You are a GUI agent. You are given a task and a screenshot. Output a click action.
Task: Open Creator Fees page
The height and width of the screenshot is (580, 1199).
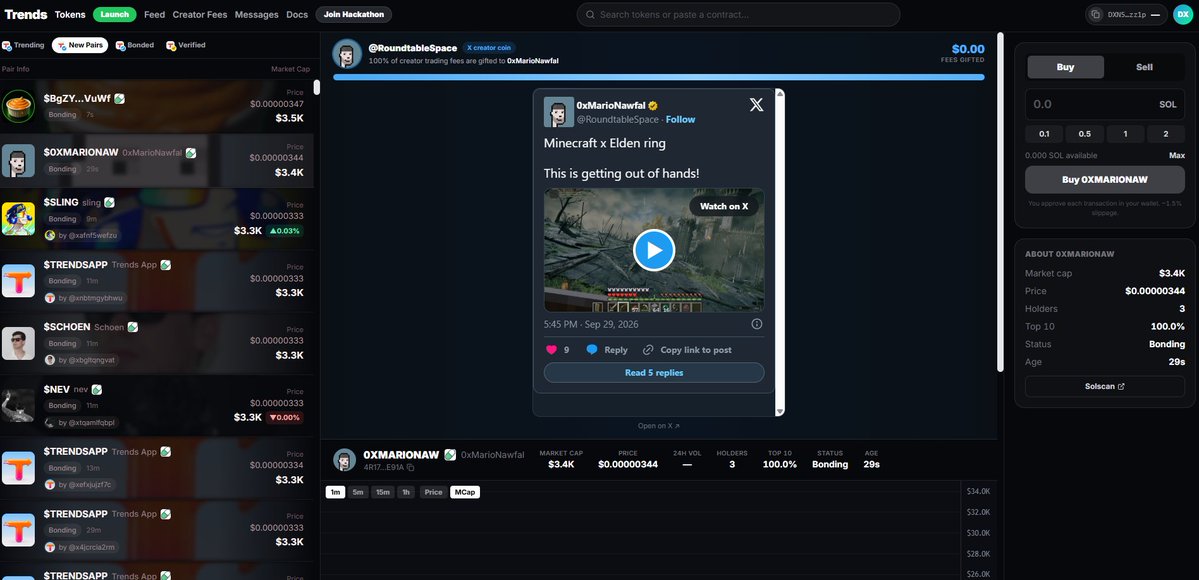(x=200, y=15)
